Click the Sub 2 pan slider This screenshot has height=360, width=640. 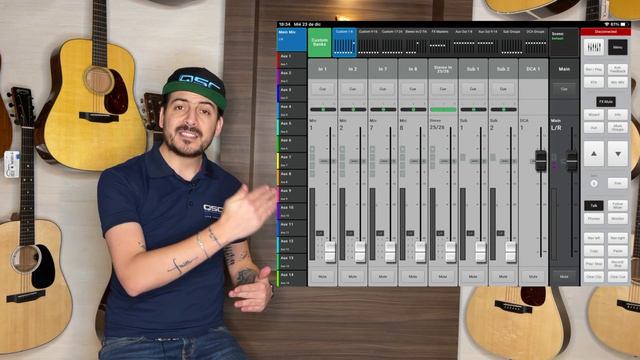pos(503,109)
